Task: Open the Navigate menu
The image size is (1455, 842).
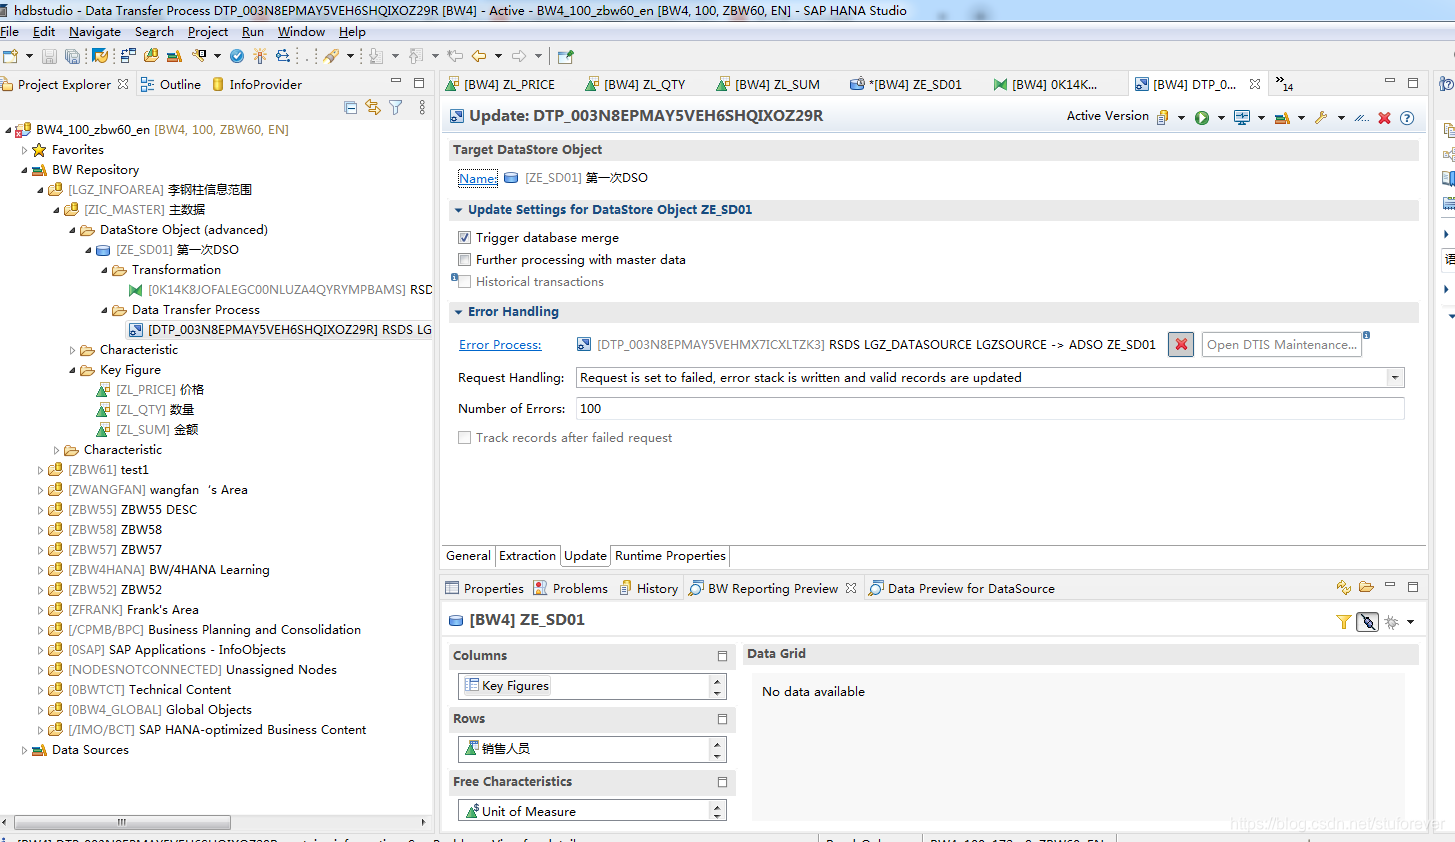Action: [x=95, y=32]
